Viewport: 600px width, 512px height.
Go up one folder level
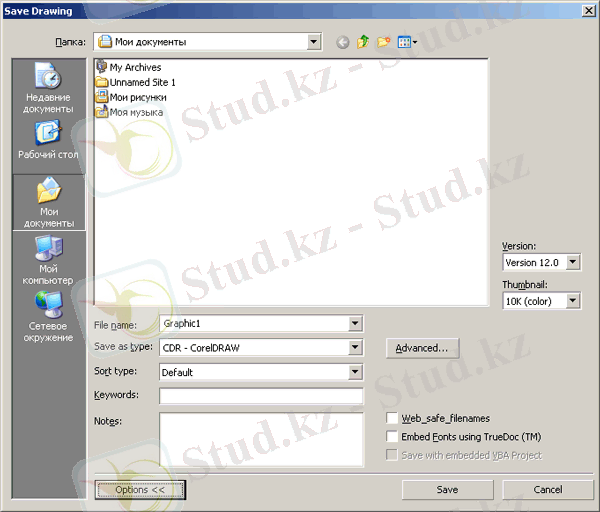pyautogui.click(x=363, y=42)
